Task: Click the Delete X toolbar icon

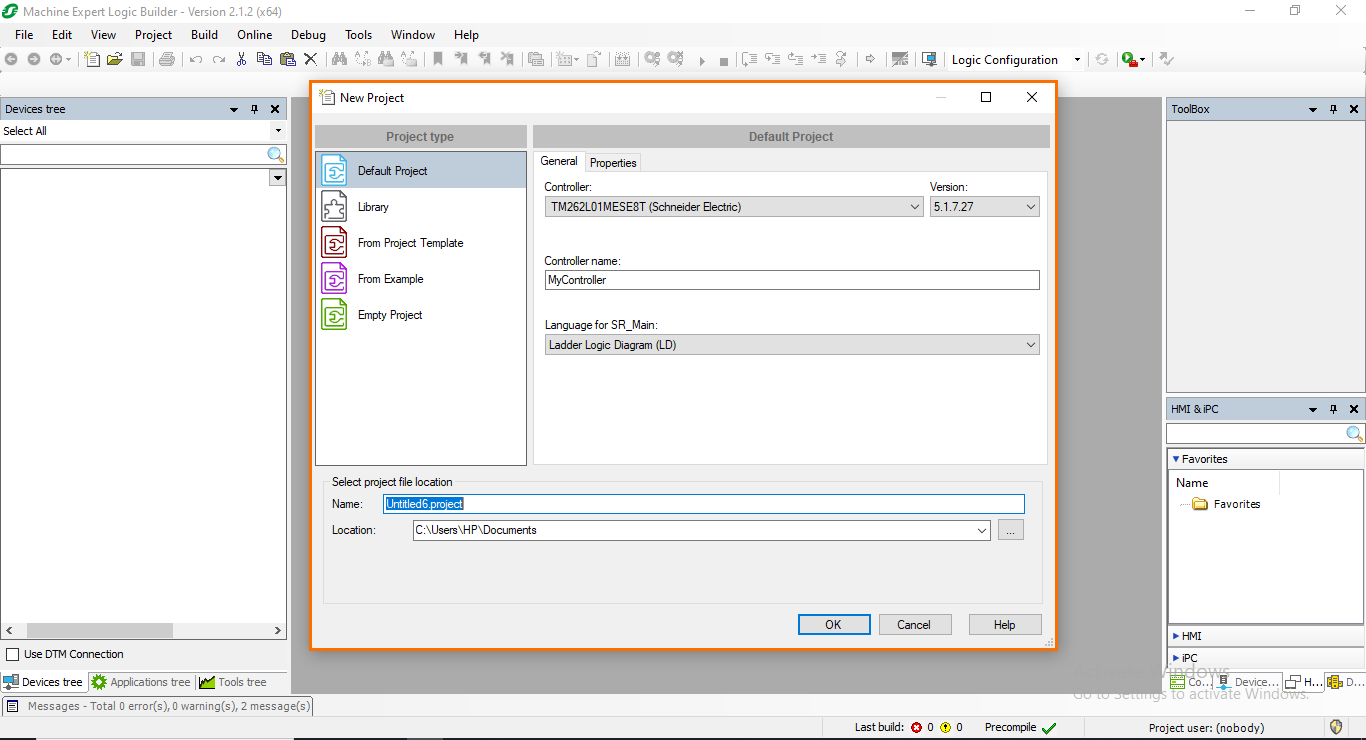Action: click(x=310, y=59)
